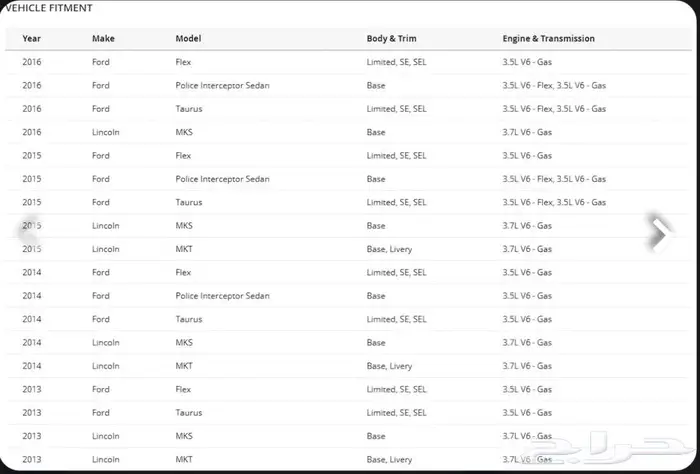700x474 pixels.
Task: Click the 2015 Ford Taurus model cell
Action: coord(188,202)
